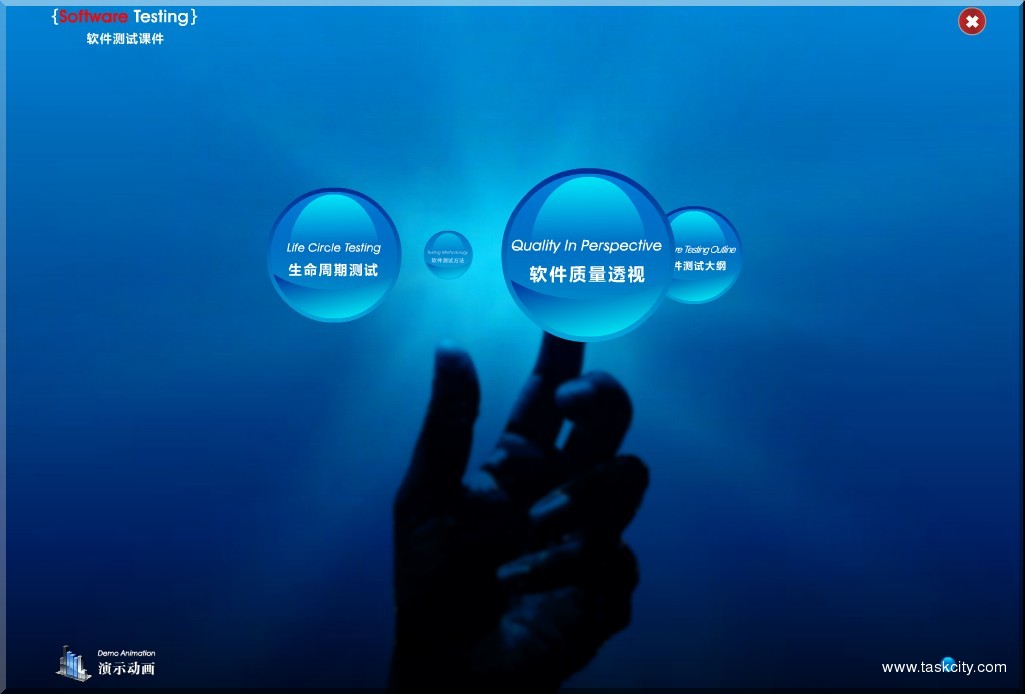
Task: Select the 生命周期测试 sphere
Action: coord(333,266)
